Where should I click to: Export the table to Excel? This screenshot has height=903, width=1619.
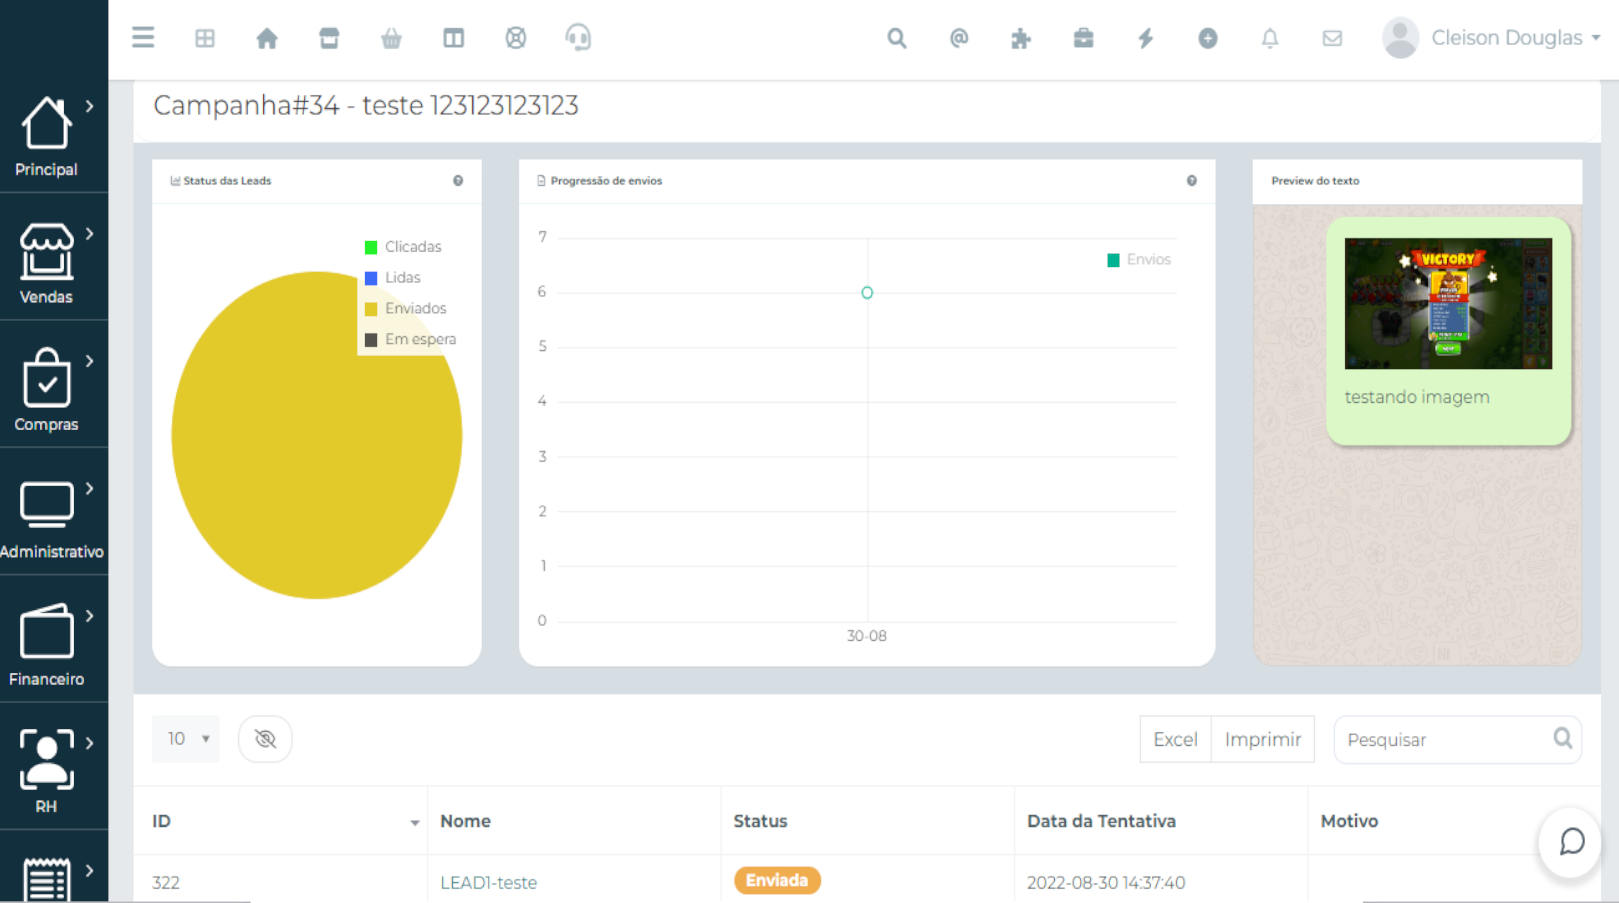1175,740
